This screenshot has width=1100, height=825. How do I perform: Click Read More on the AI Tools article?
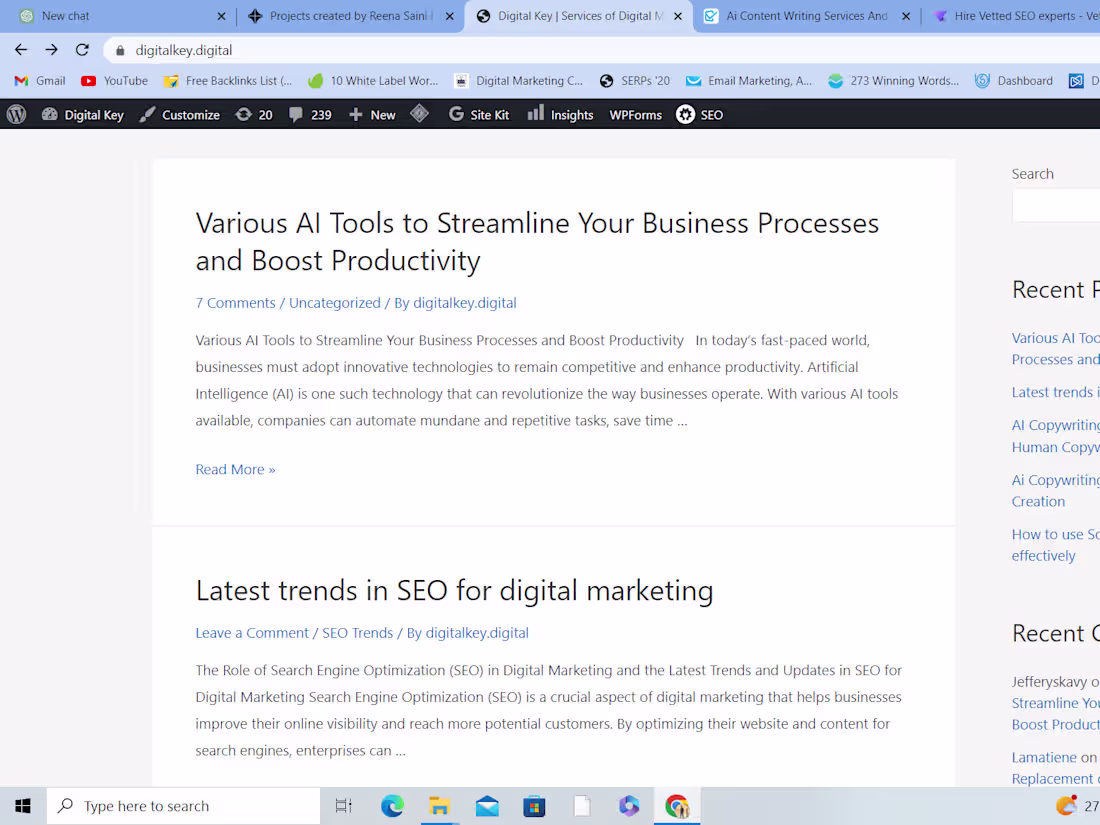235,469
